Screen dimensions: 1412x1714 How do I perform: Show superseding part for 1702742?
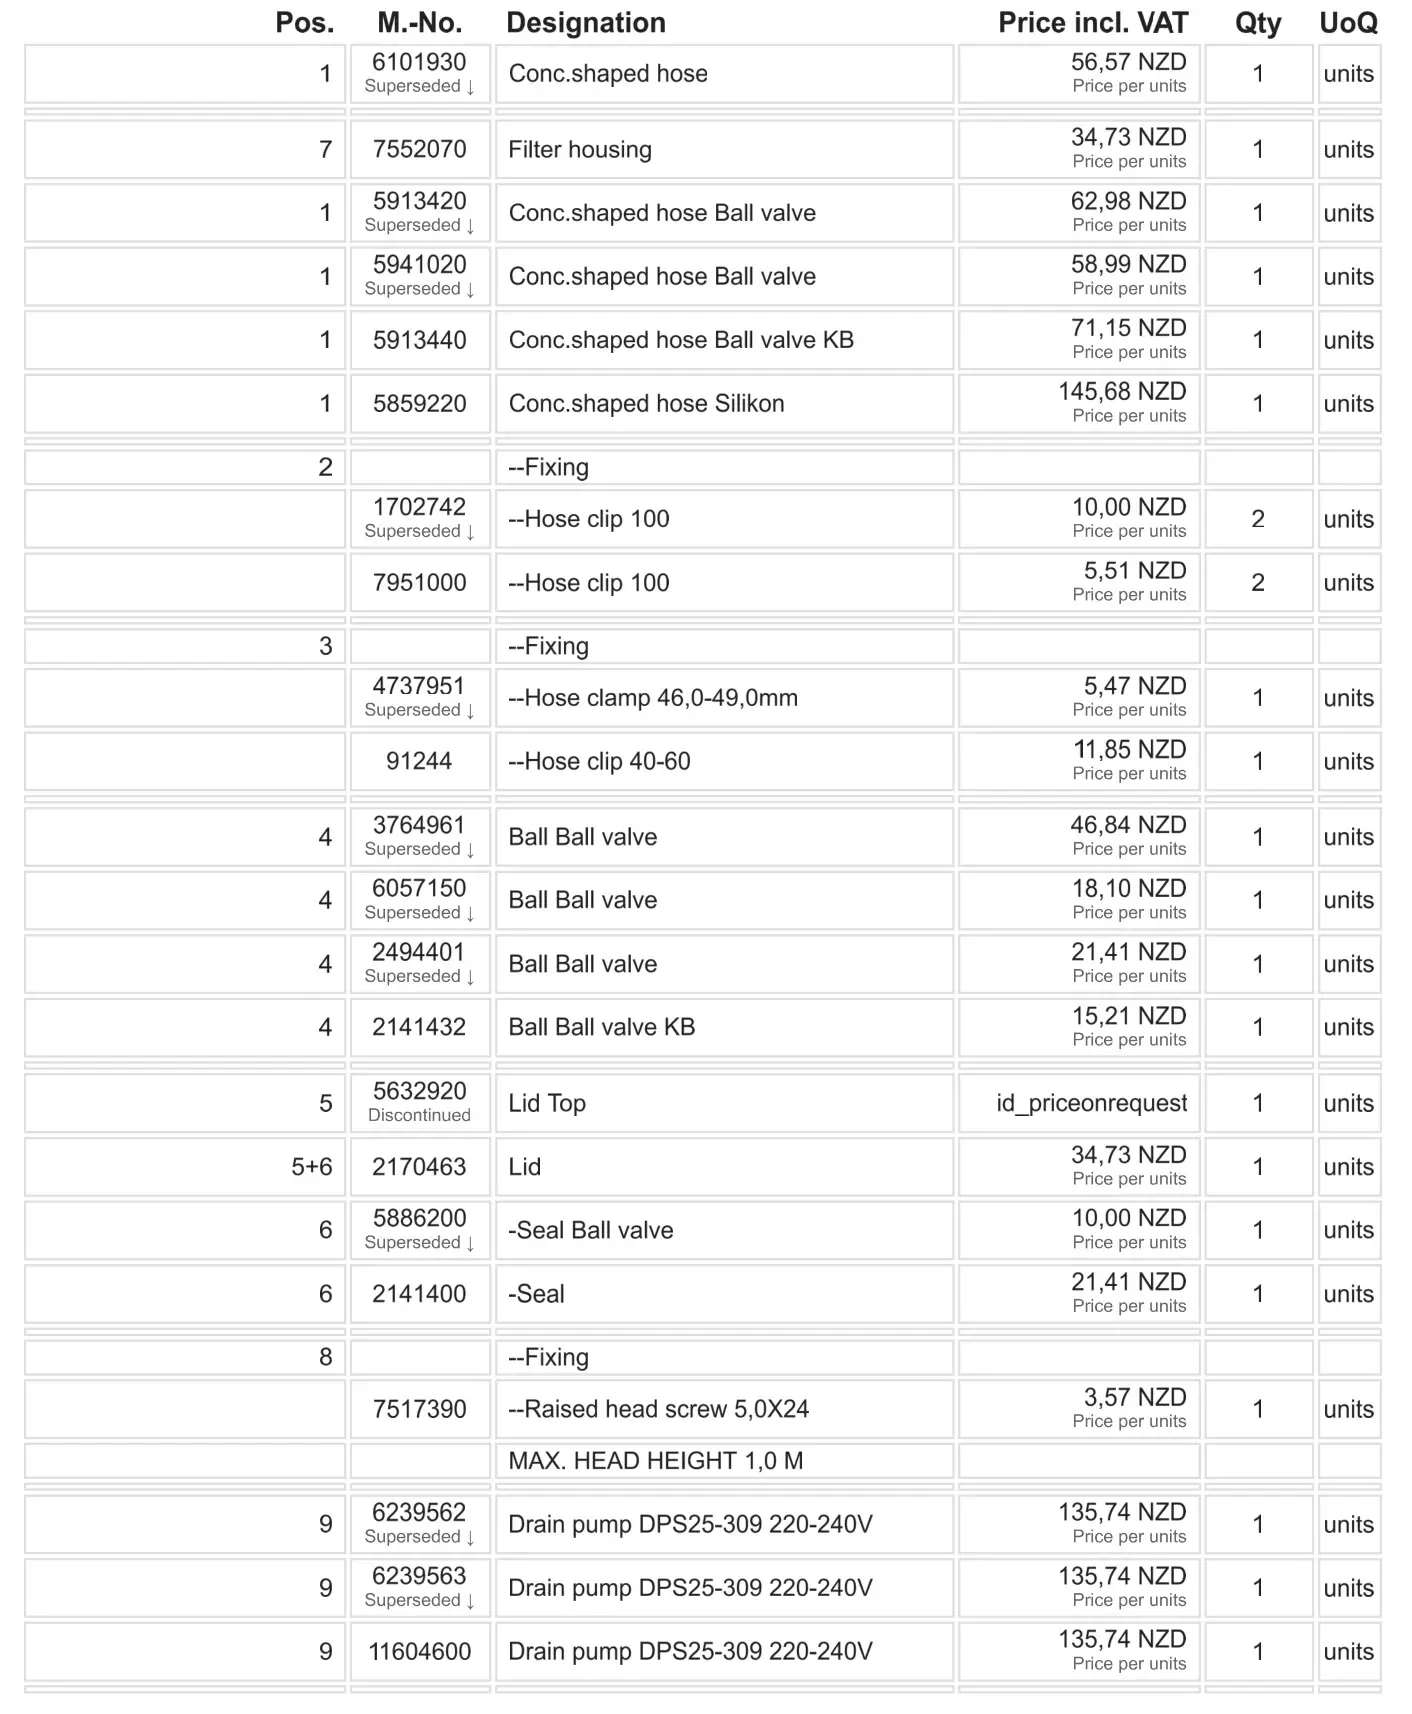pos(419,532)
